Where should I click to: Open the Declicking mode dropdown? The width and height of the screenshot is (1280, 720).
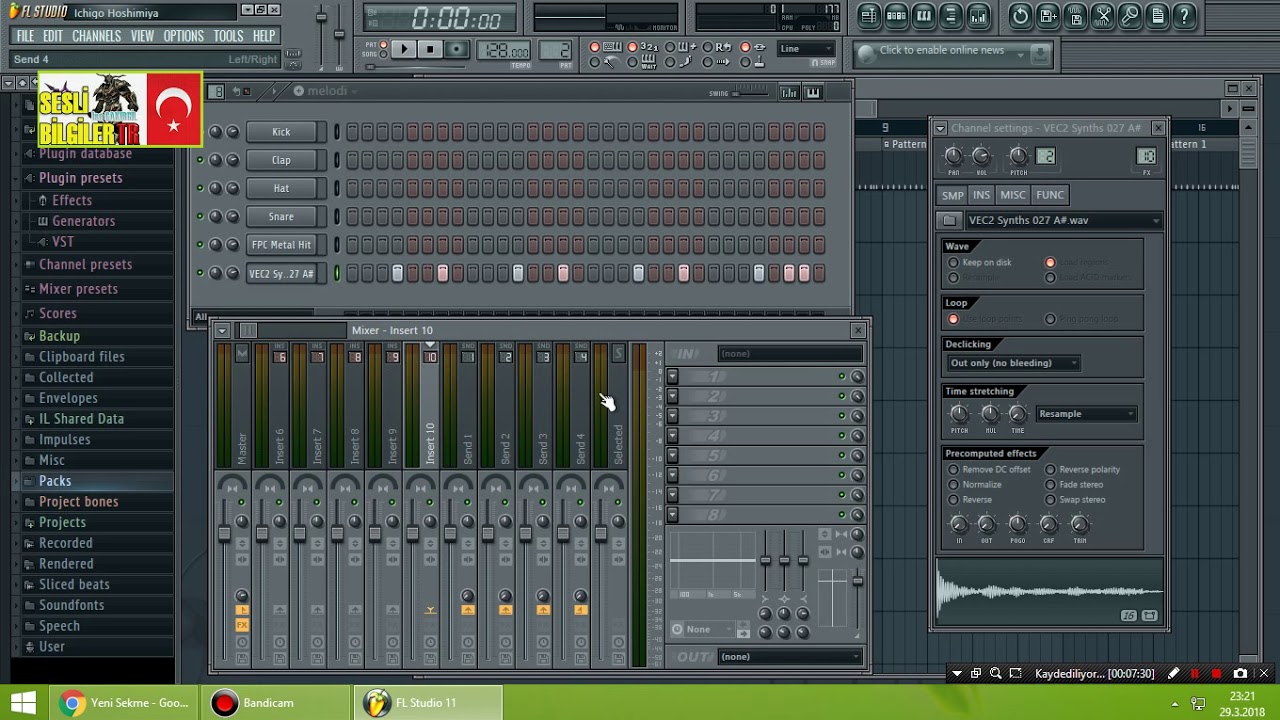pyautogui.click(x=1013, y=363)
